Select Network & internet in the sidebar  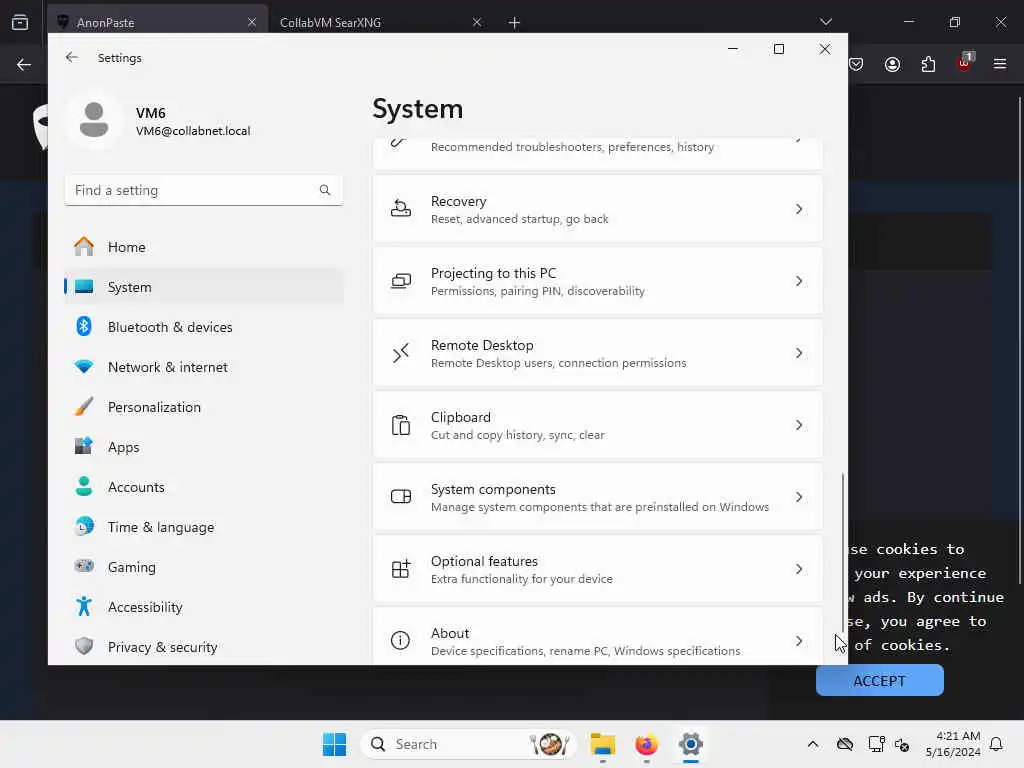(204, 366)
